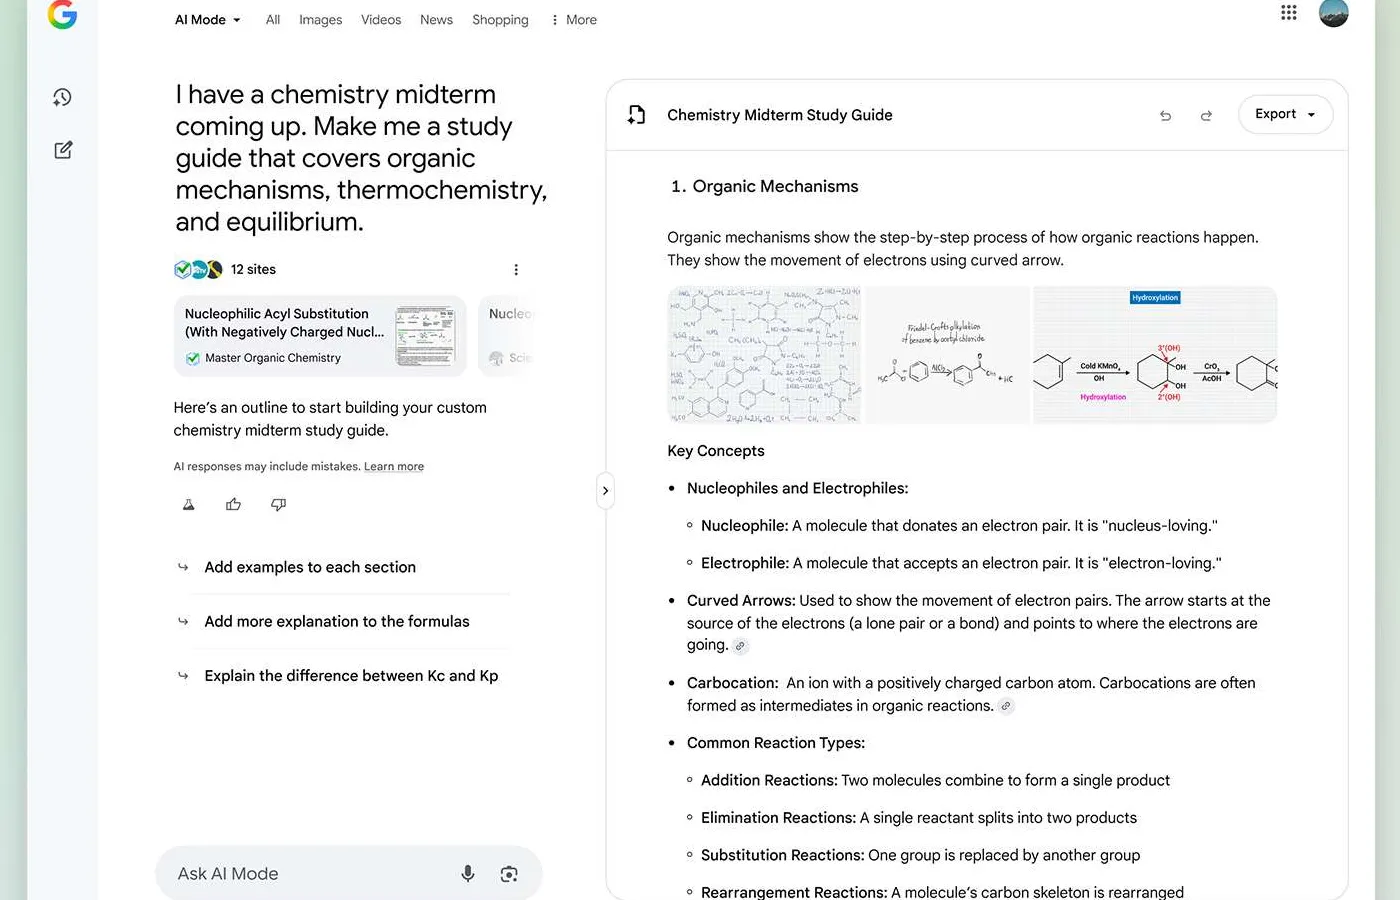1400x900 pixels.
Task: Switch to the Shopping tab
Action: pyautogui.click(x=500, y=20)
